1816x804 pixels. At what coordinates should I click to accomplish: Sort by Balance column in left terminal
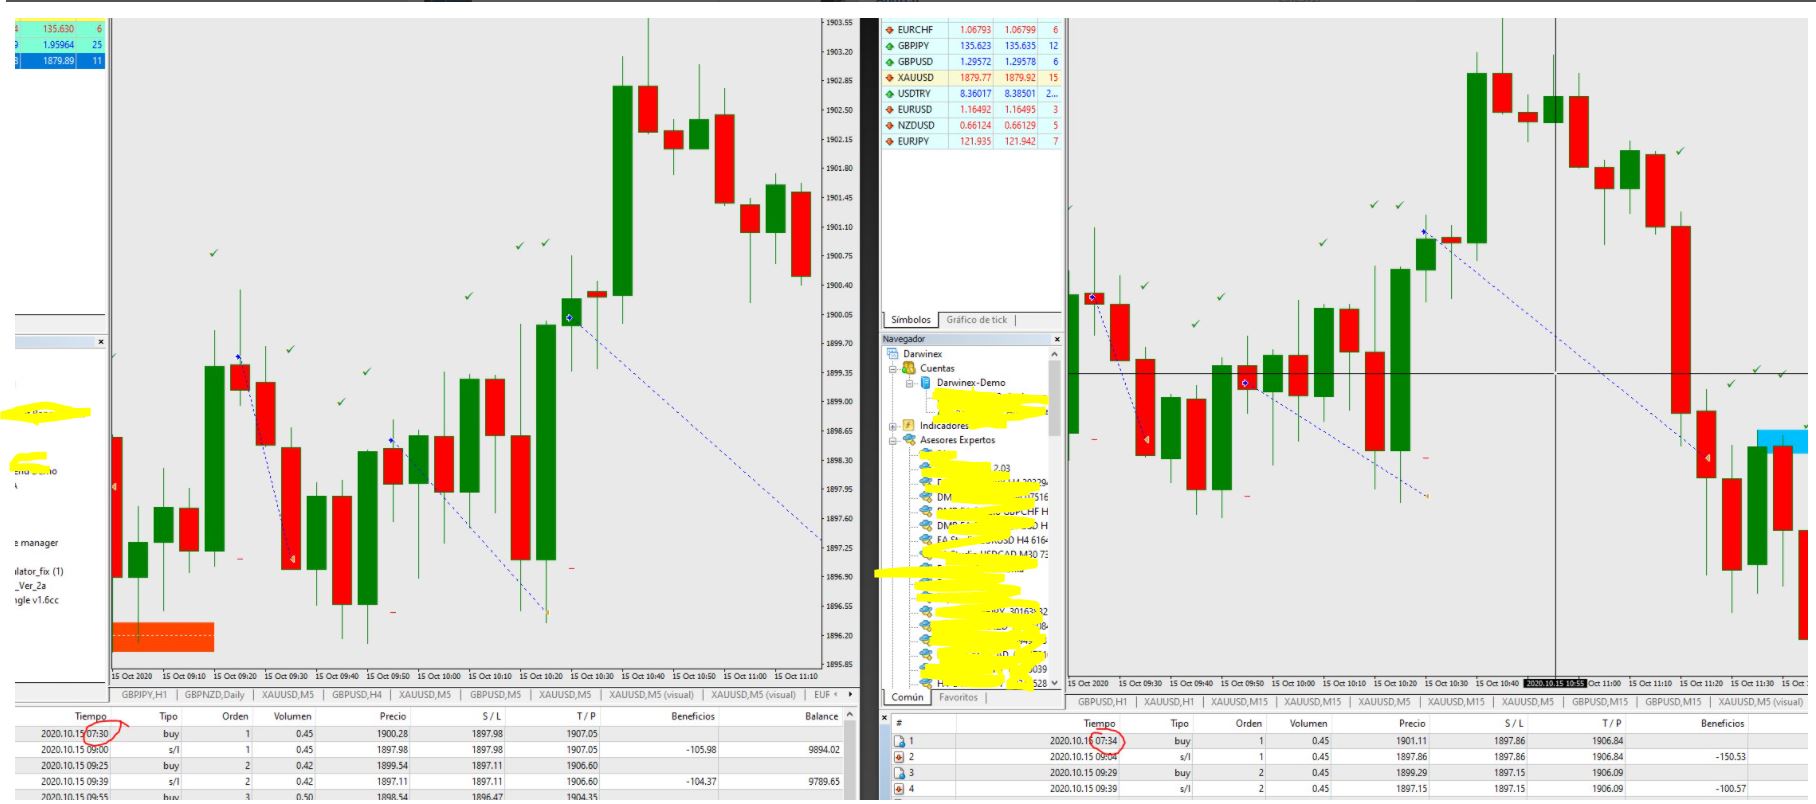(822, 716)
